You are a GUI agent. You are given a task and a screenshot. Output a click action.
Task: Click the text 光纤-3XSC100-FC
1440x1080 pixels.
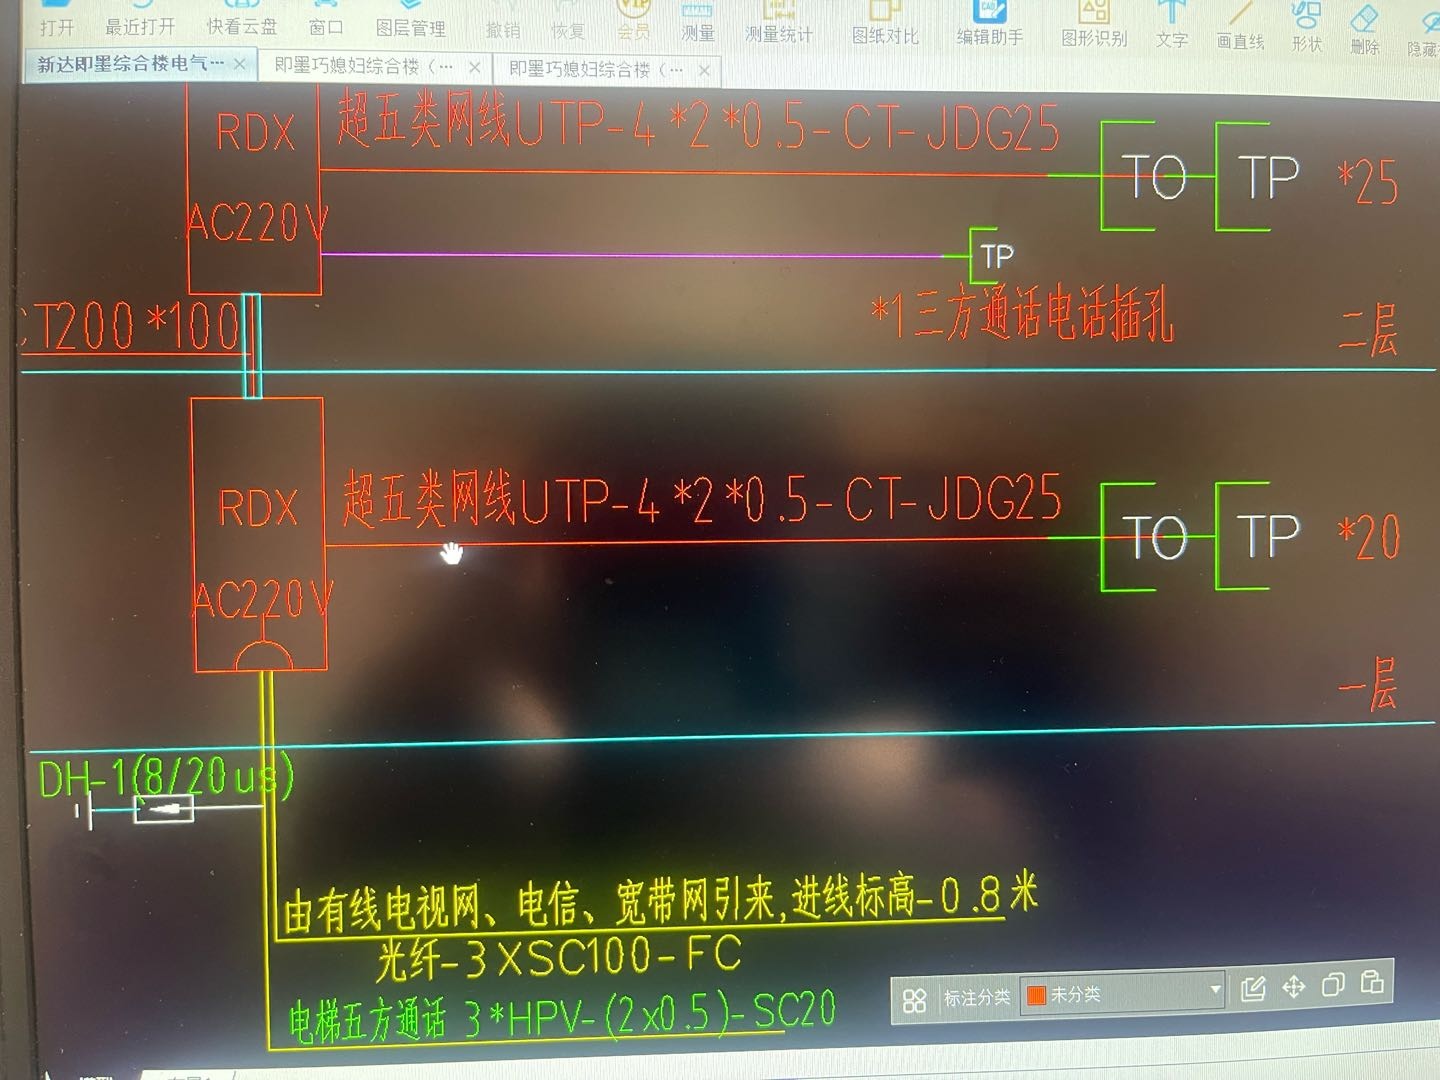coord(559,958)
